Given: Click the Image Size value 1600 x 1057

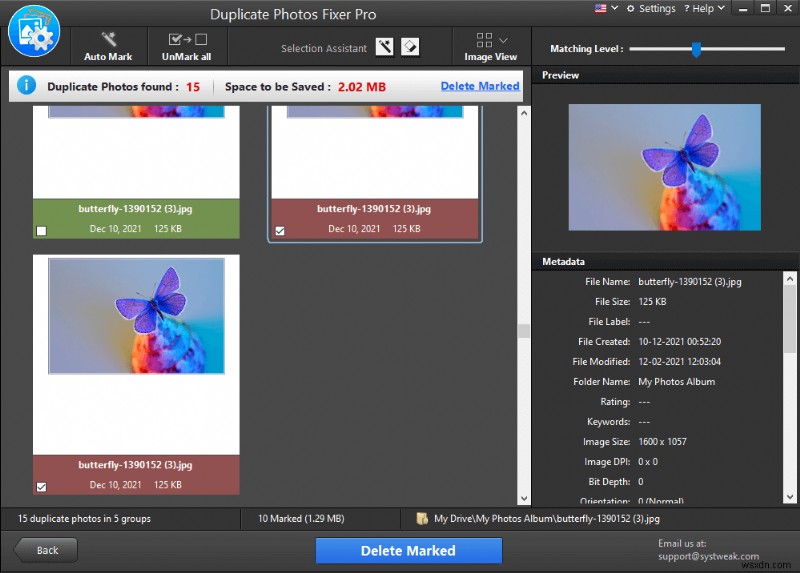Looking at the screenshot, I should coord(662,442).
